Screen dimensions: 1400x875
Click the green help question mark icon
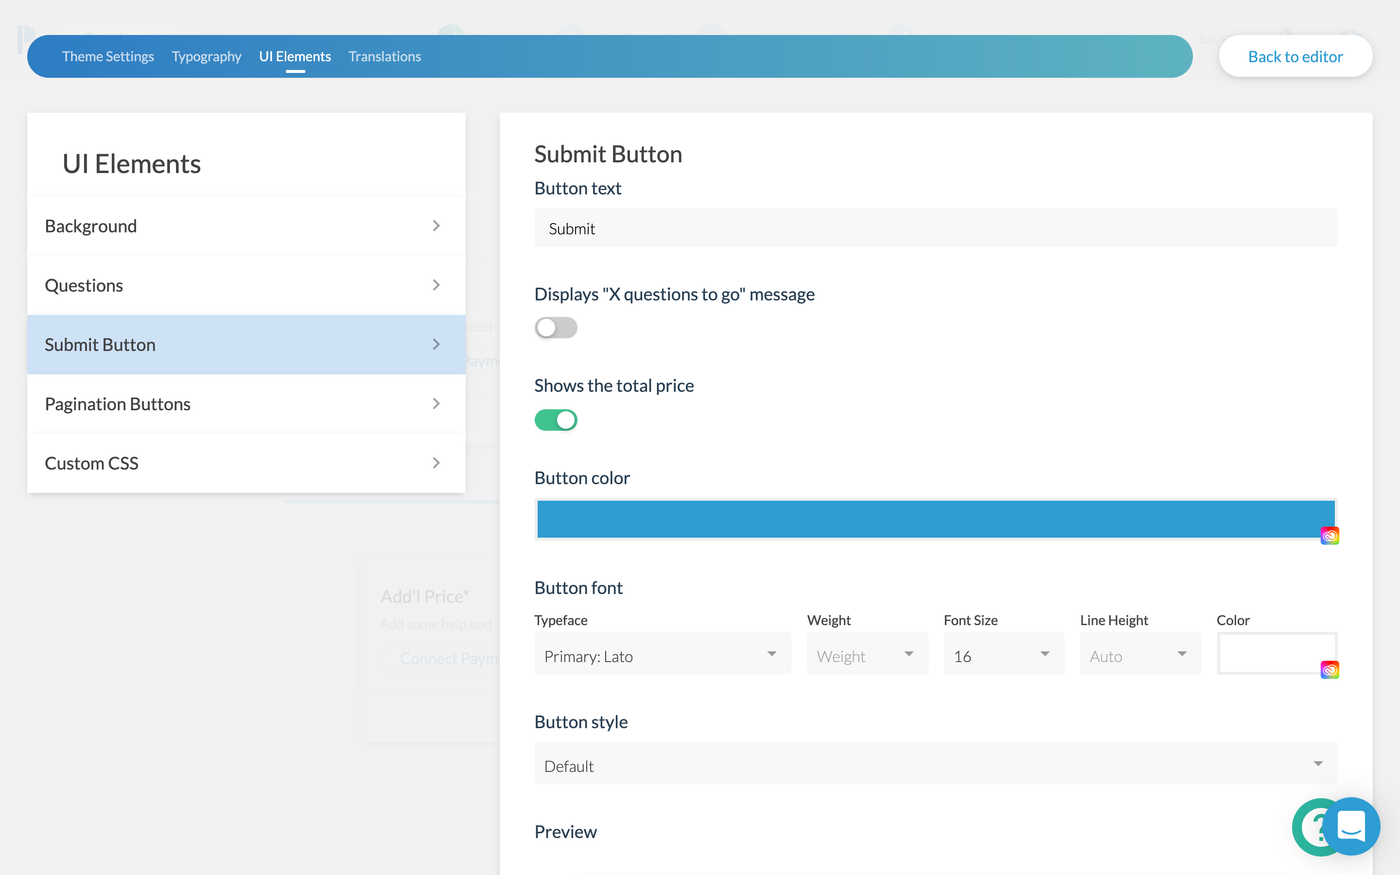[1317, 827]
